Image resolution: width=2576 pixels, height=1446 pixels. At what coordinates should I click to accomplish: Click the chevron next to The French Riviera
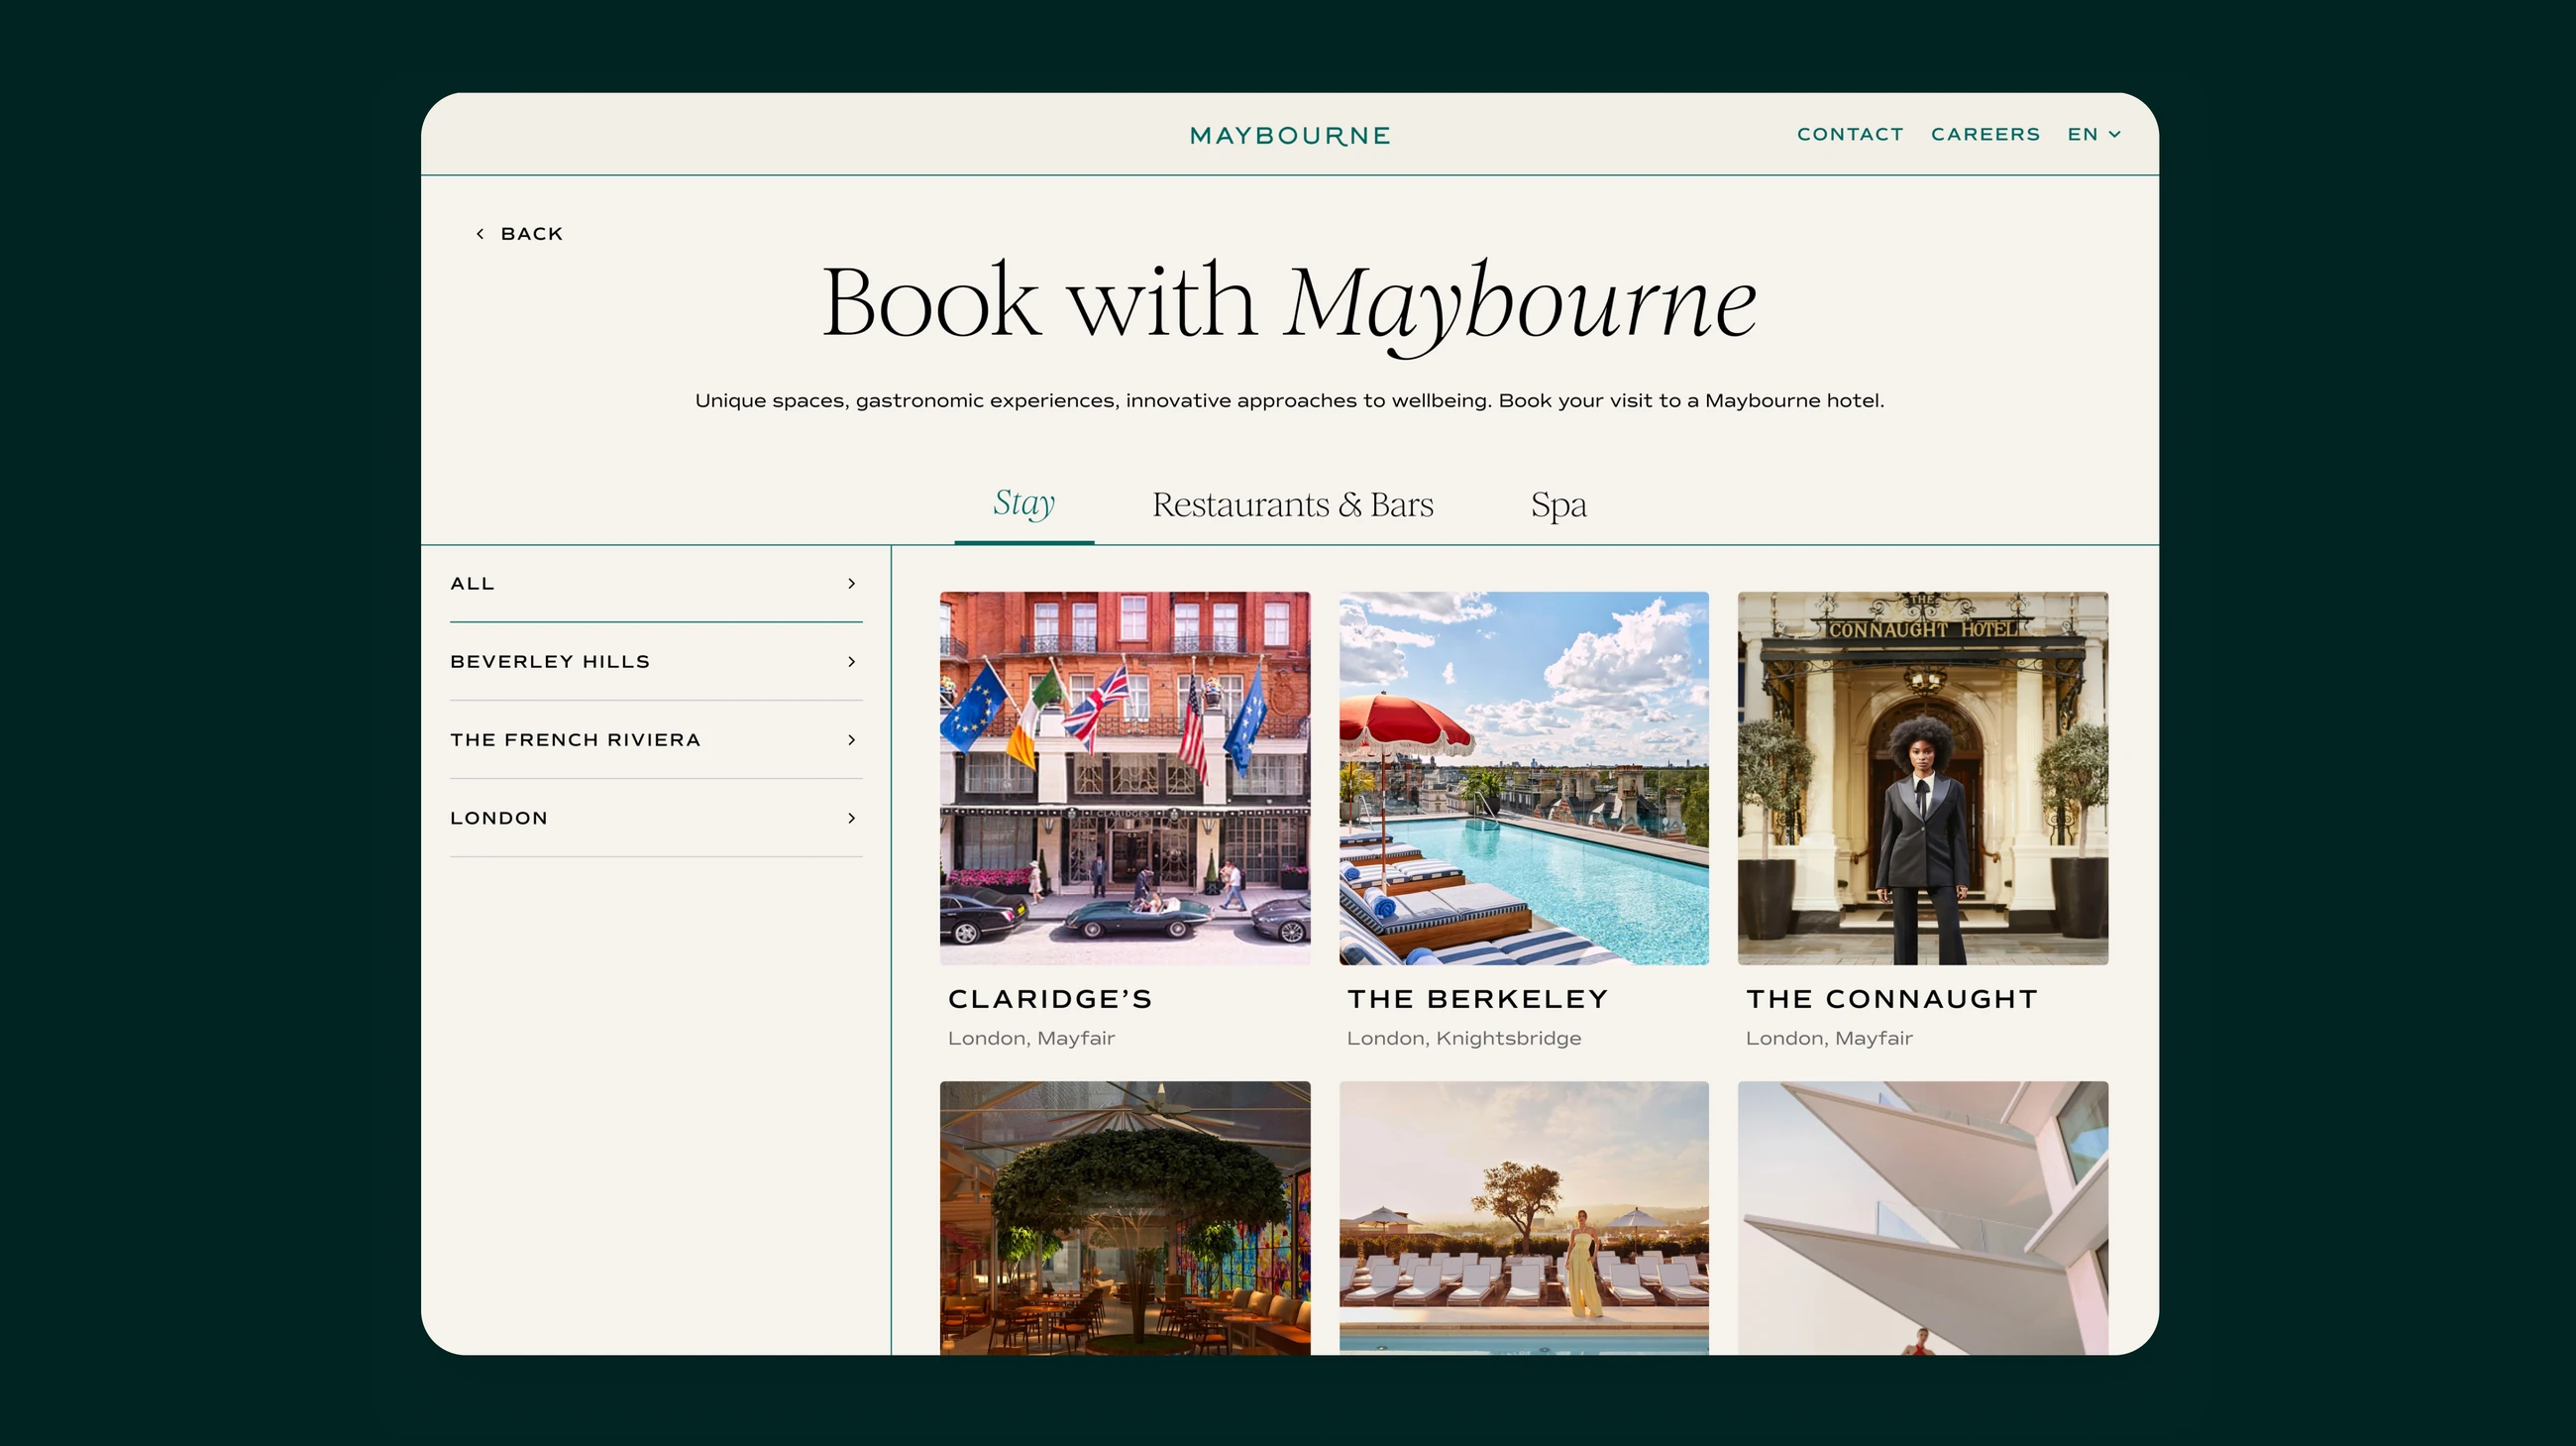click(x=852, y=739)
